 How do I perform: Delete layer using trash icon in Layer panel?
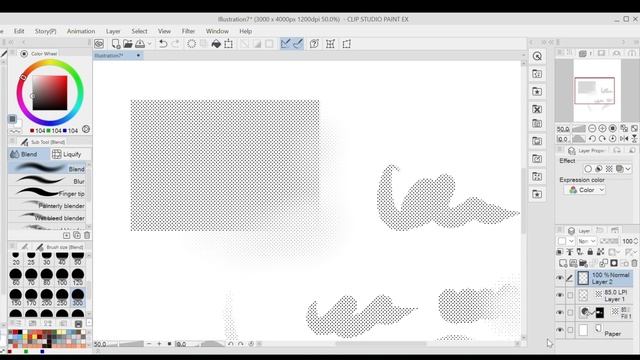(x=634, y=263)
